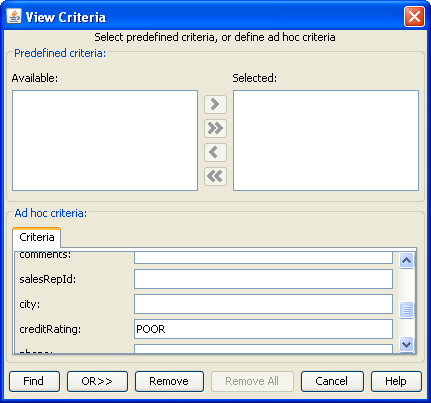Click the Remove button
This screenshot has width=431, height=403.
point(169,381)
